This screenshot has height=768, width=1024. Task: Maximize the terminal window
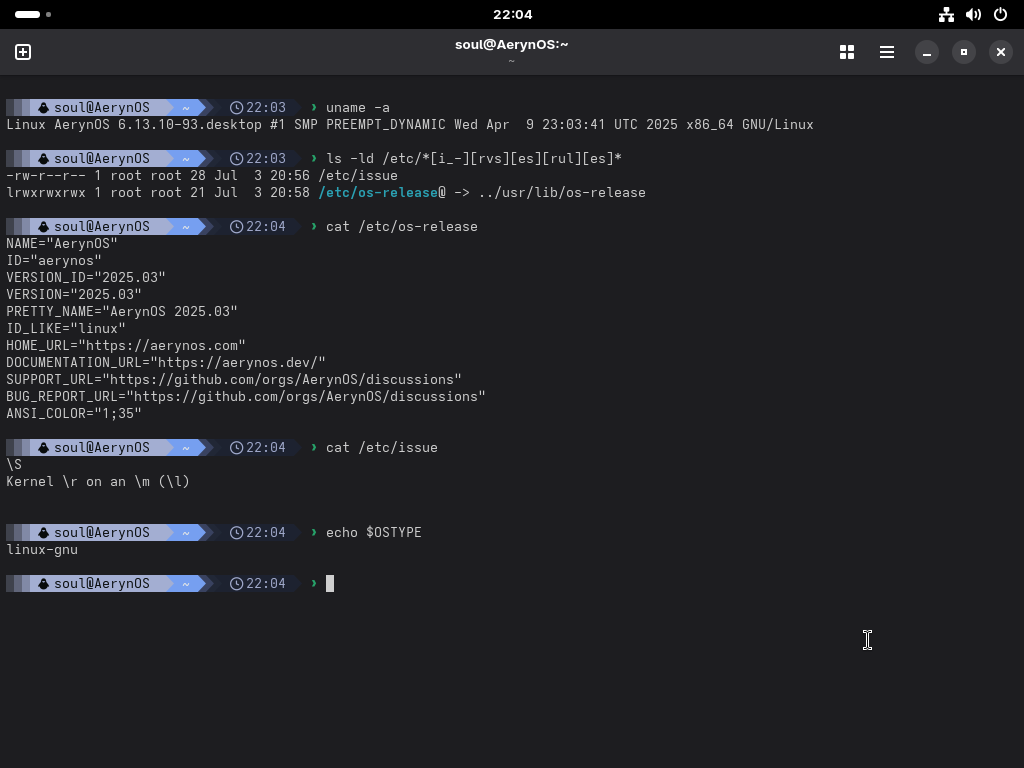(x=964, y=52)
